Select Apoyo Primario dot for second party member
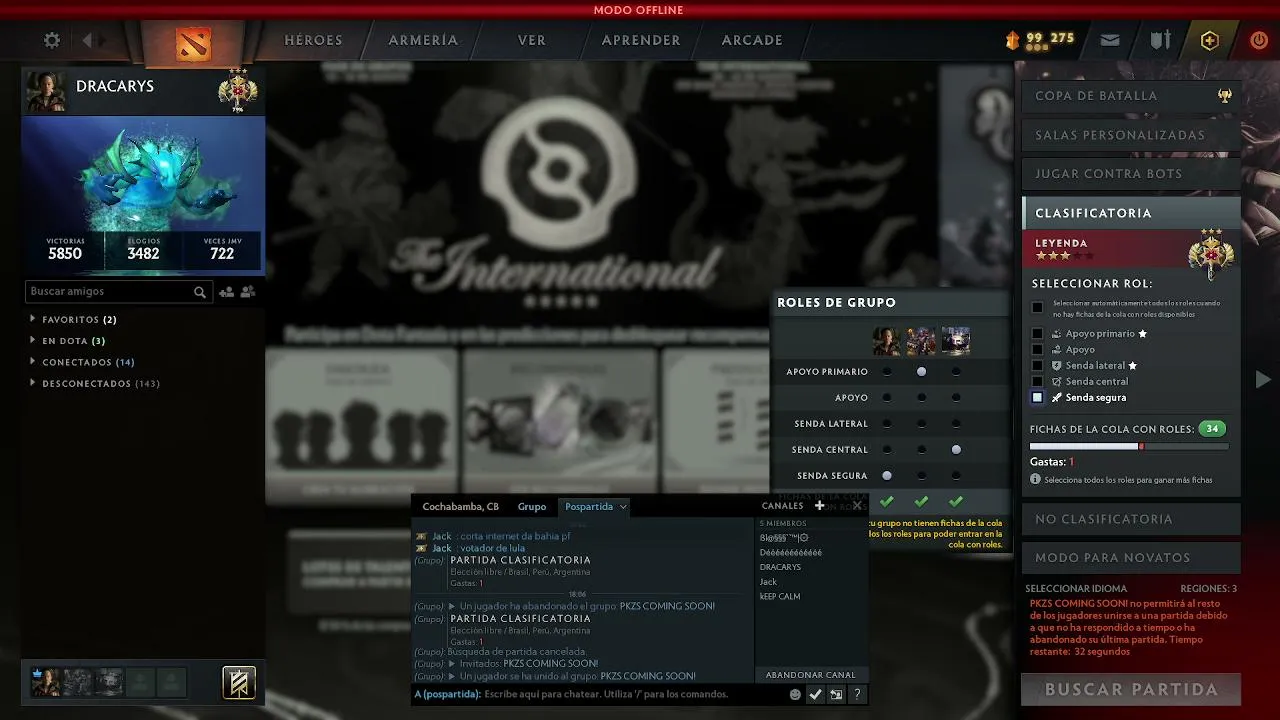This screenshot has height=720, width=1280. pyautogui.click(x=921, y=372)
